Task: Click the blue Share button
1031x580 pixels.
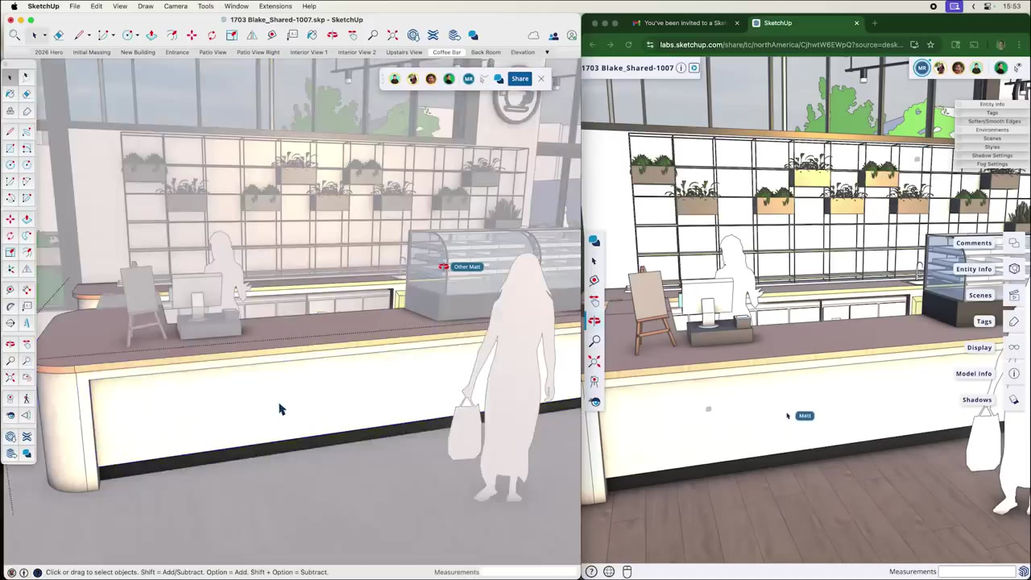Action: click(x=519, y=79)
